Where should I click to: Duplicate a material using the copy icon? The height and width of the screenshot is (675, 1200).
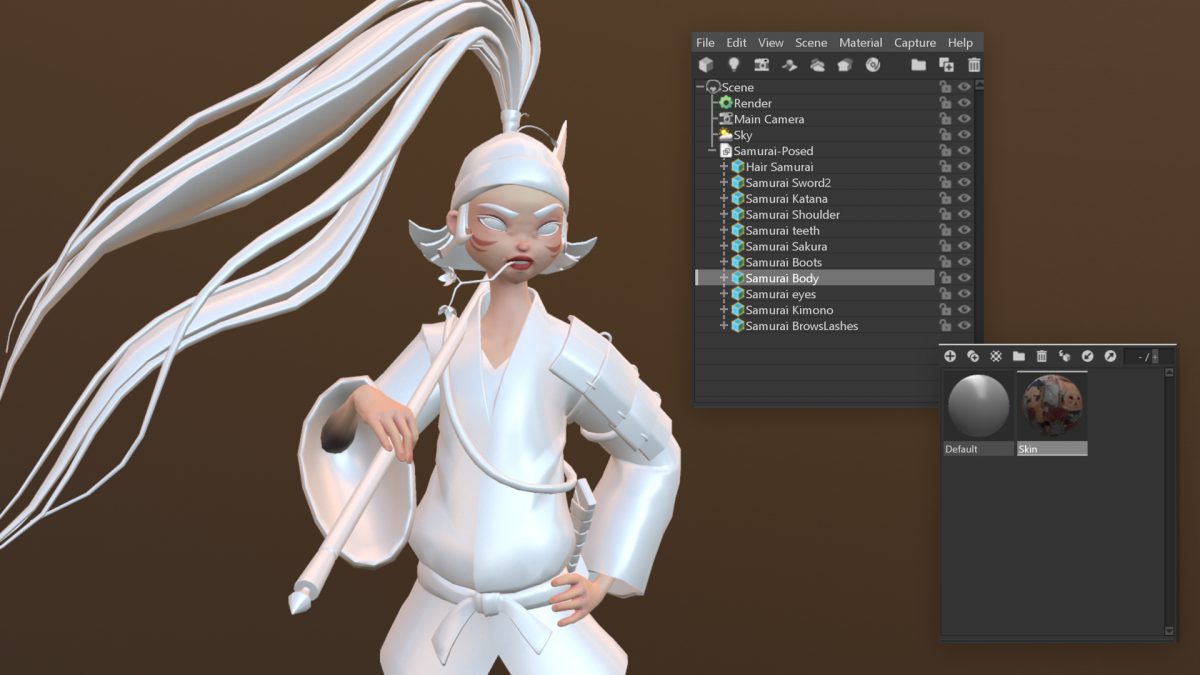click(971, 356)
